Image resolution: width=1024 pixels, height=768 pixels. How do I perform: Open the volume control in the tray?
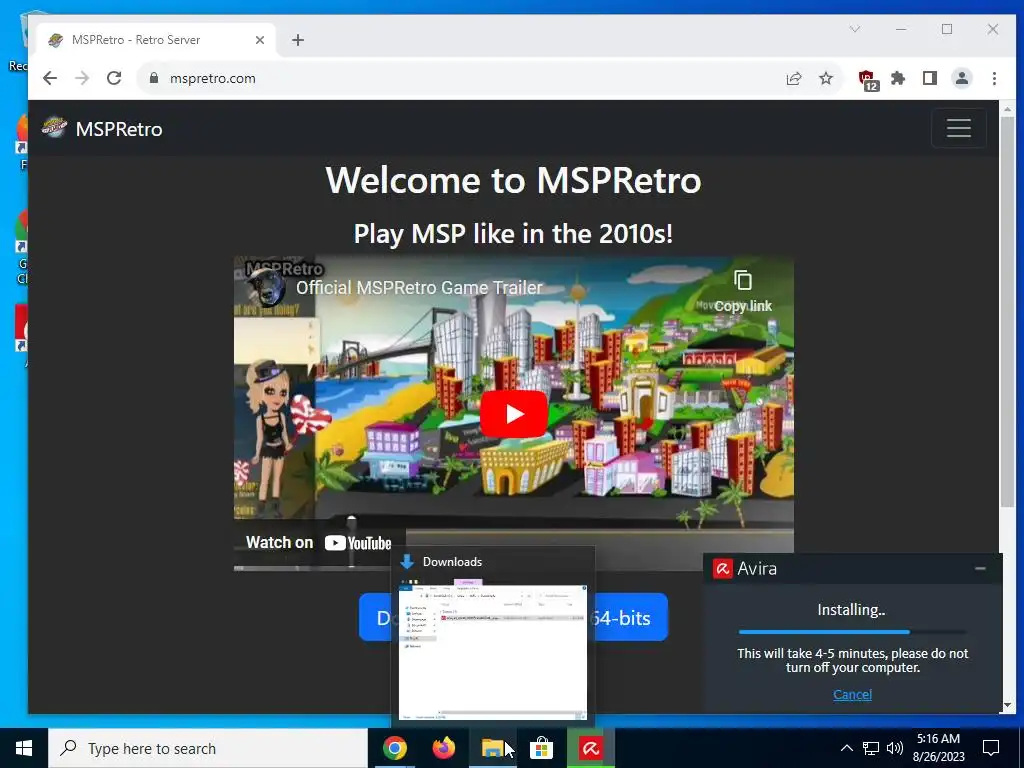click(x=895, y=748)
